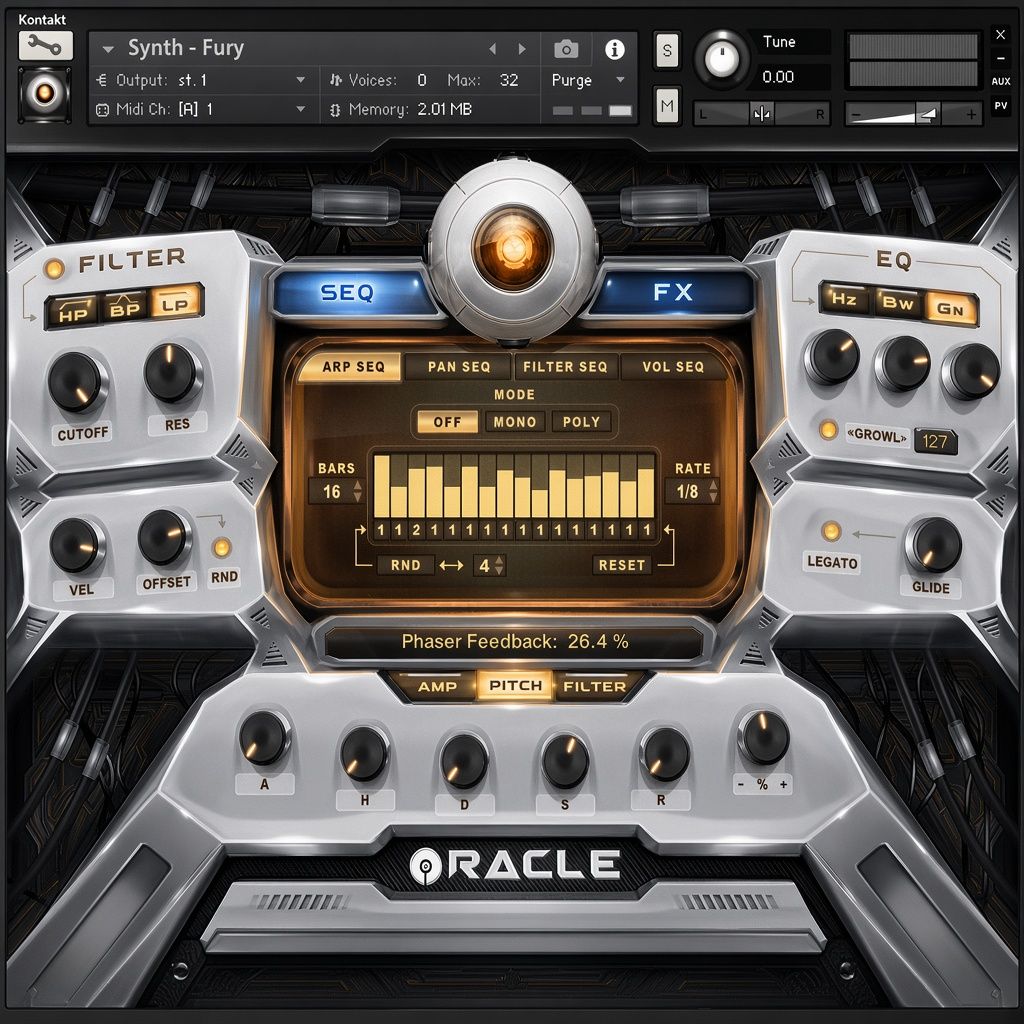Open the FILTER SEQ tab
Image resolution: width=1024 pixels, height=1024 pixels.
pyautogui.click(x=565, y=367)
